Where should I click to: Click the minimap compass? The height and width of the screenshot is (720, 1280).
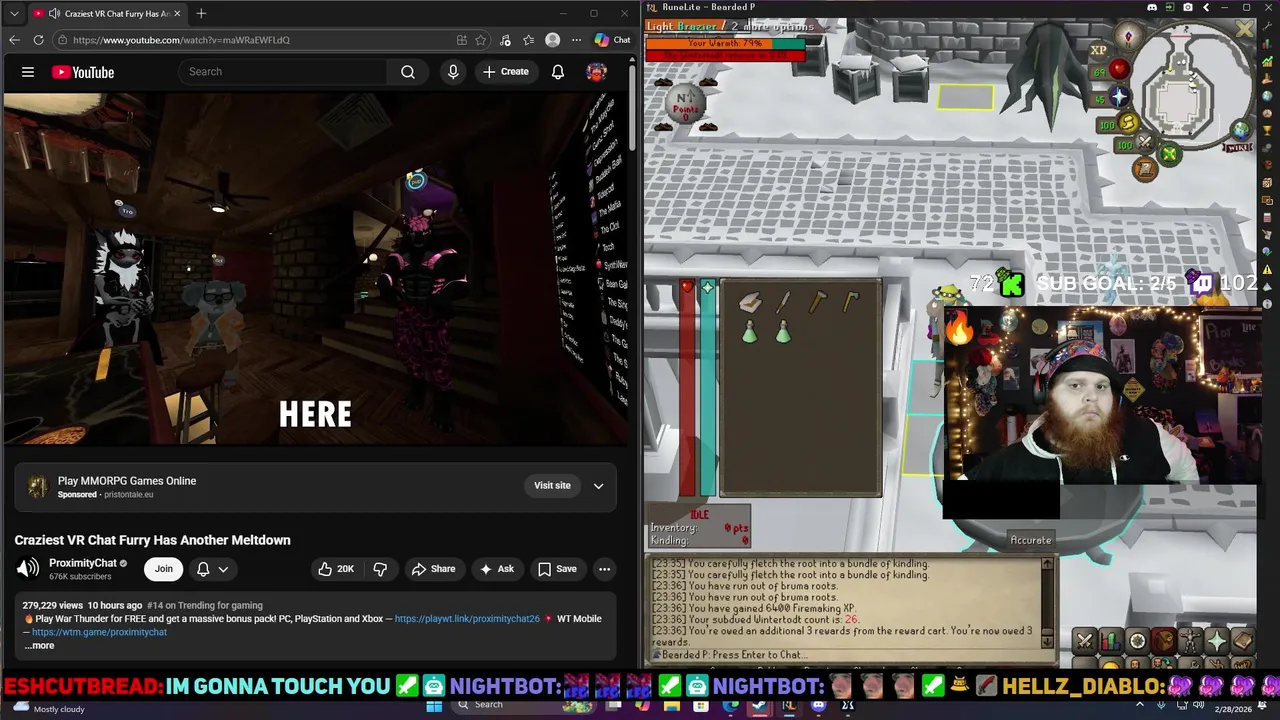tap(1129, 37)
